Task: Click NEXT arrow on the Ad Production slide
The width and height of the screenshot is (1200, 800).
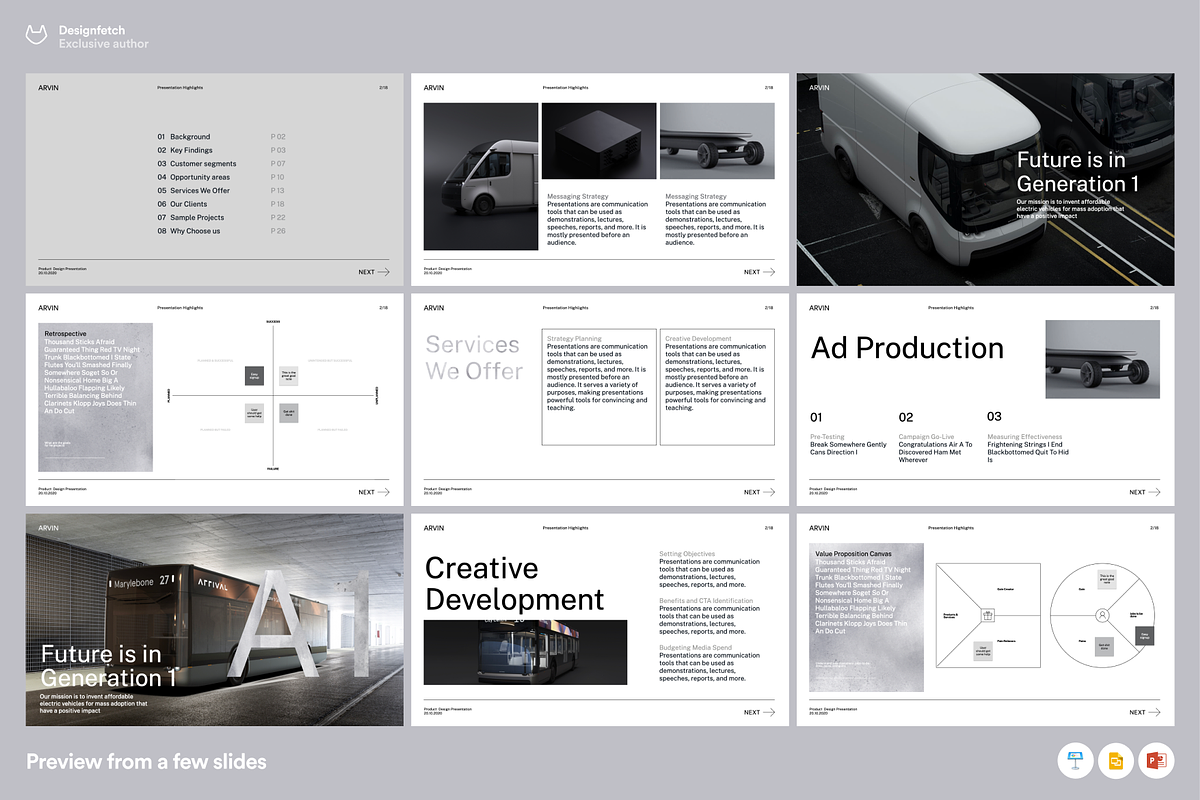Action: click(x=1145, y=492)
